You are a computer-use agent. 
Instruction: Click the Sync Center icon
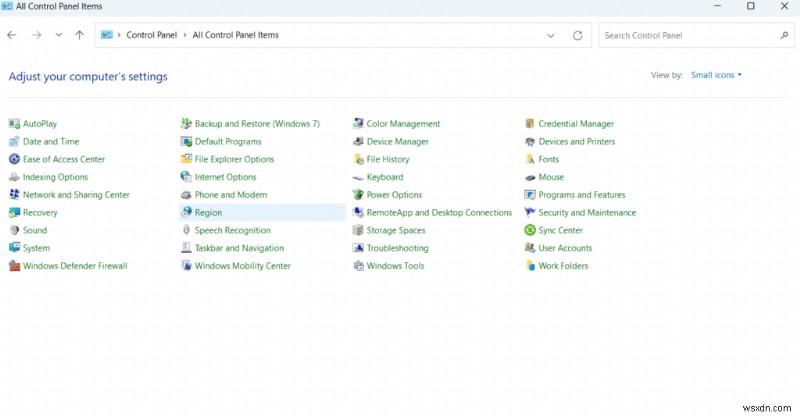[x=530, y=230]
